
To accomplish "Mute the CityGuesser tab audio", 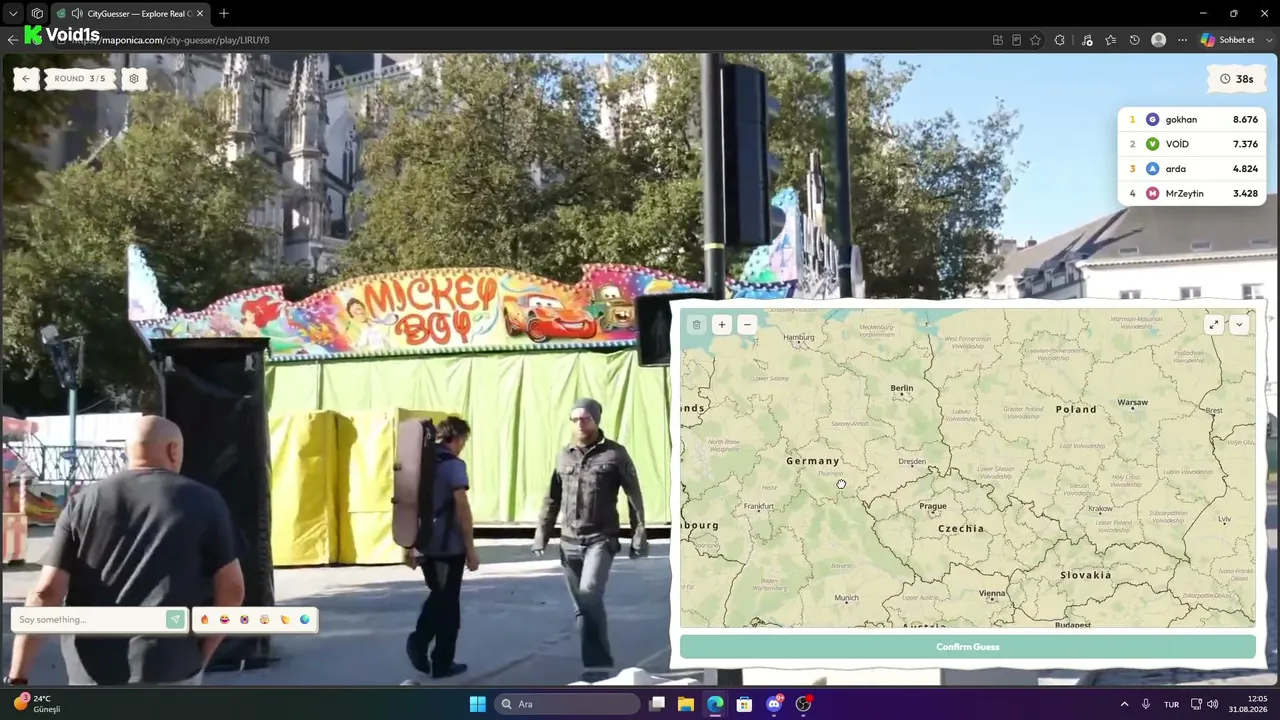I will click(x=77, y=14).
